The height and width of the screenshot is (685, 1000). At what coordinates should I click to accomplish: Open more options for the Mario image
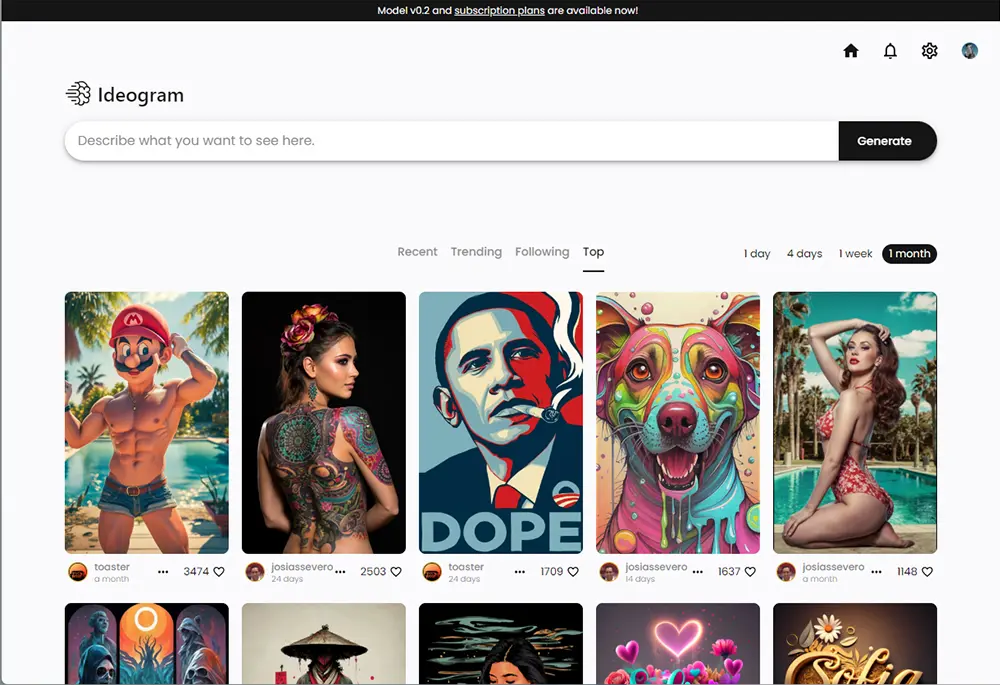[x=163, y=571]
